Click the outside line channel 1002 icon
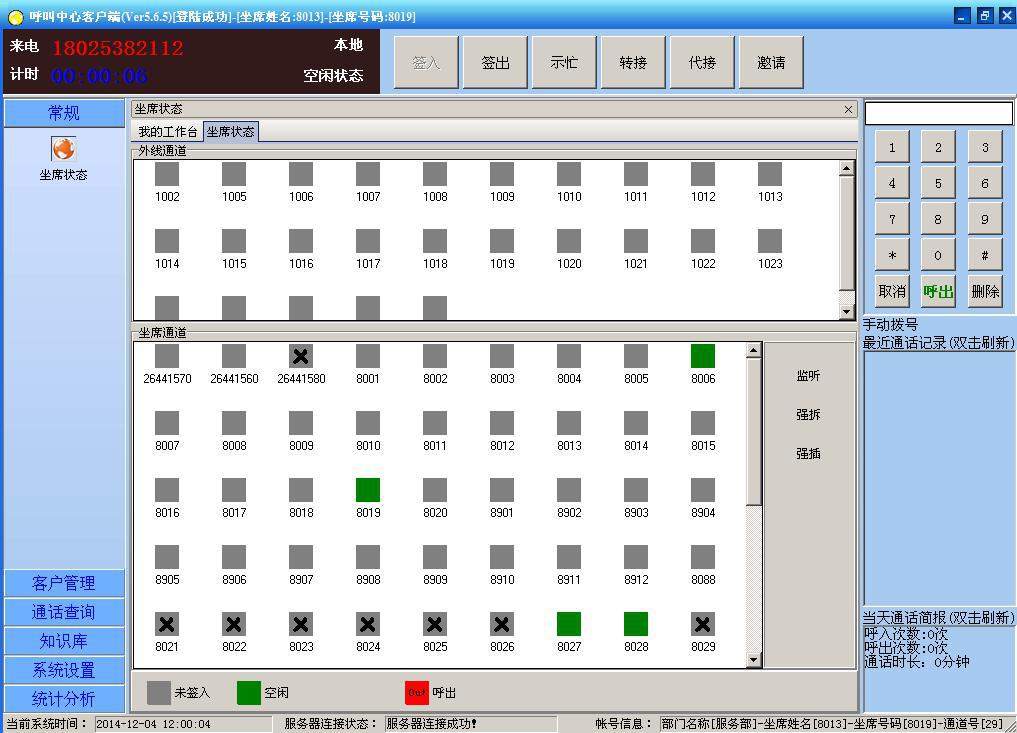The image size is (1017, 733). pos(167,174)
